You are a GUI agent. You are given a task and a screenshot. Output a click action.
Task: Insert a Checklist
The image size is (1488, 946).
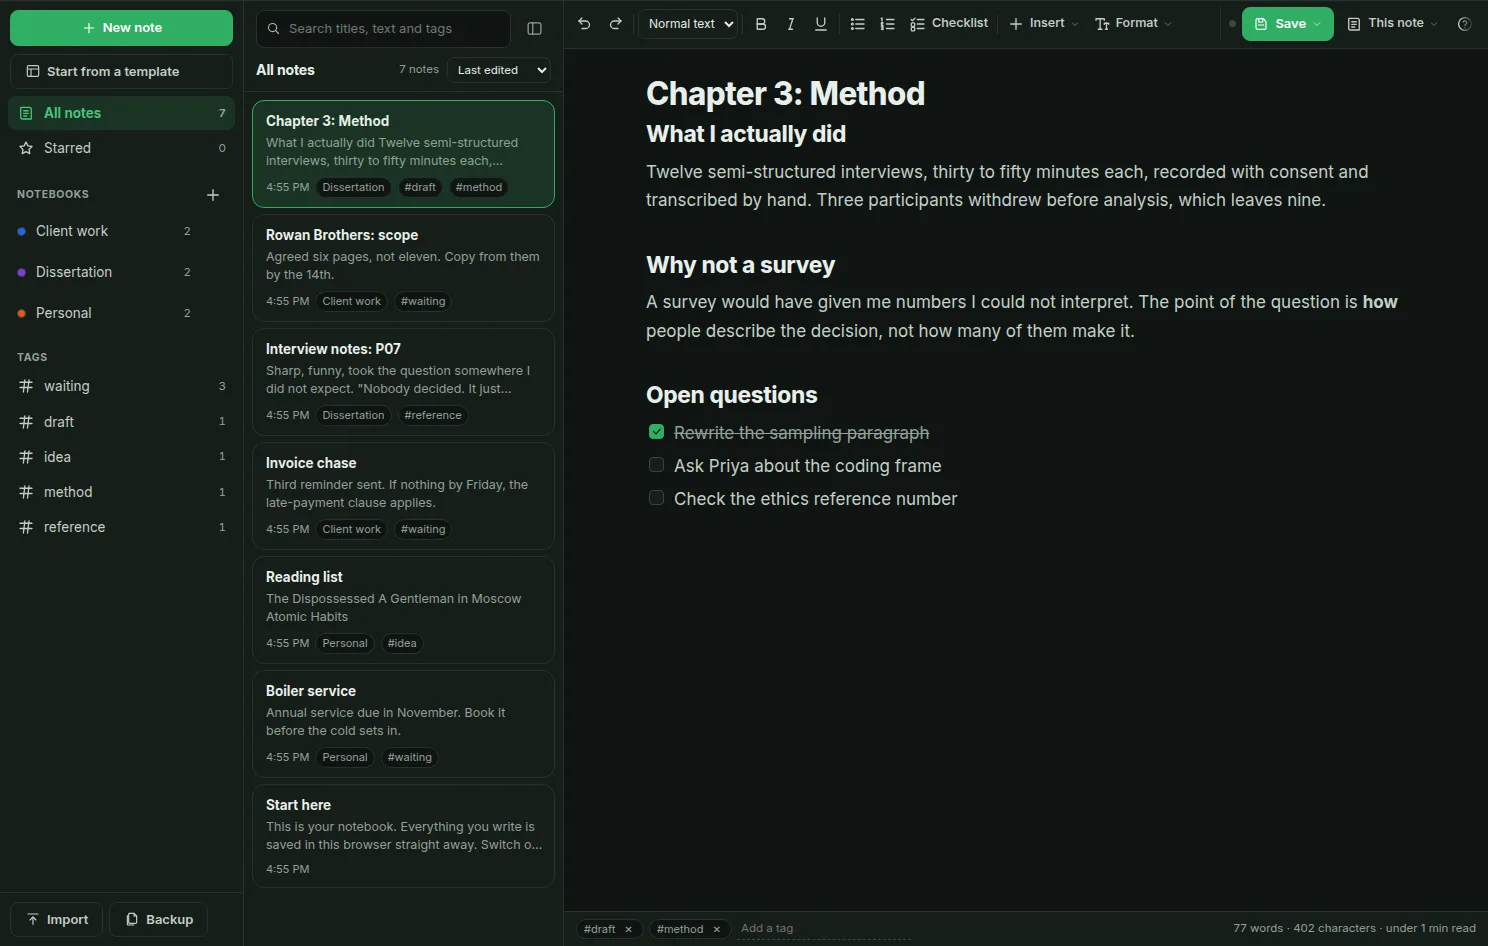(949, 24)
